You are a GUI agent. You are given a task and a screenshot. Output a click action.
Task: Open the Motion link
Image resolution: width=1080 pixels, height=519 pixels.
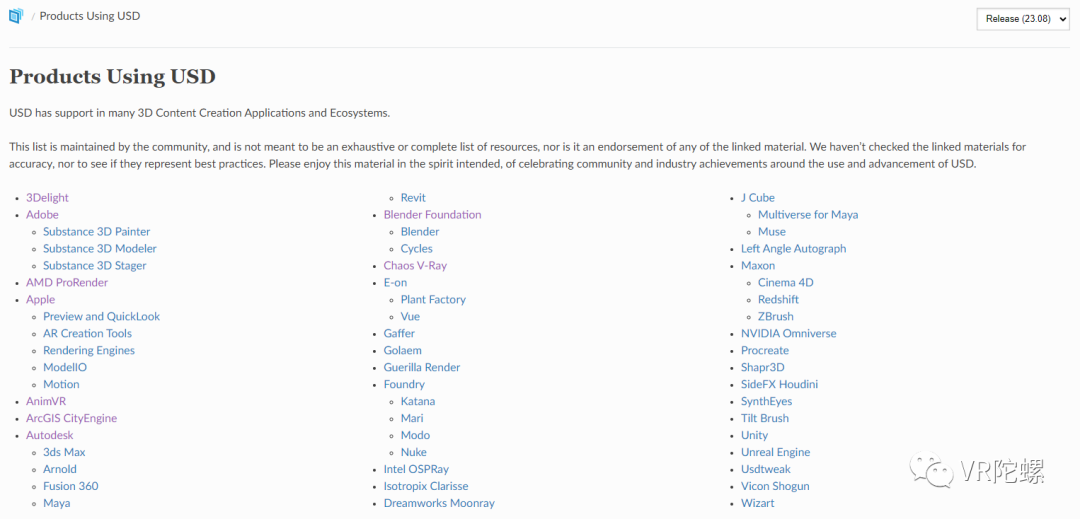[x=61, y=384]
